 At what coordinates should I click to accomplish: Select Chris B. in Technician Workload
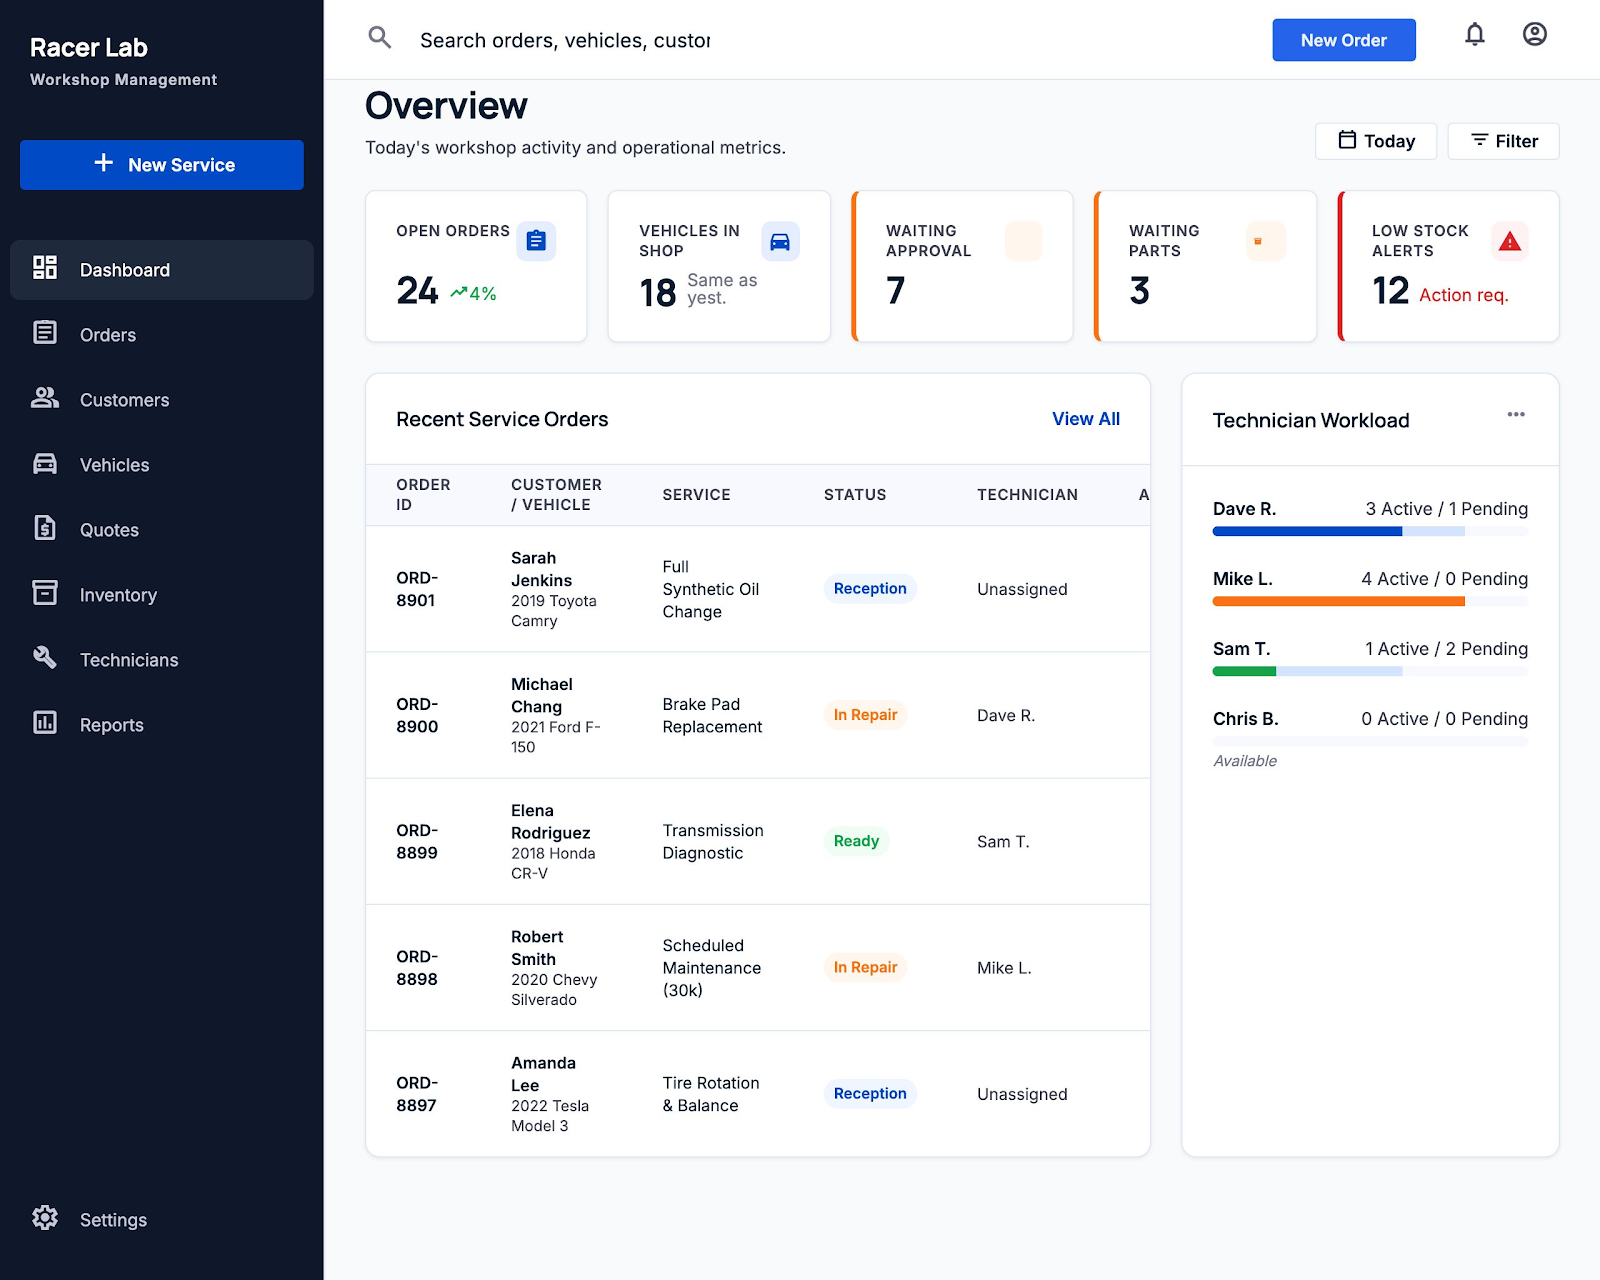tap(1246, 719)
